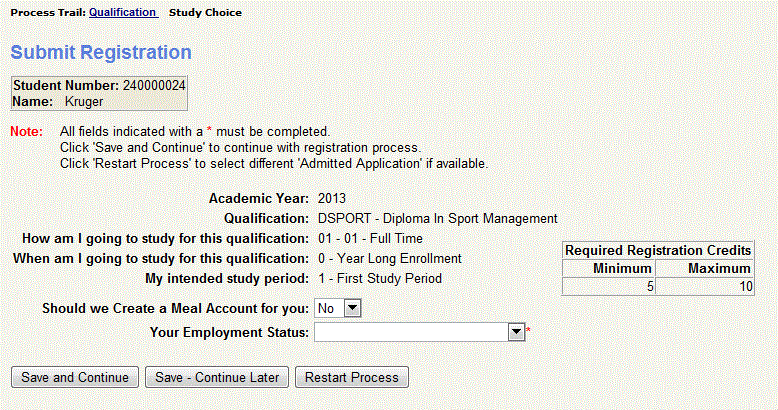
Task: Click the student name Kruger
Action: pyautogui.click(x=84, y=101)
